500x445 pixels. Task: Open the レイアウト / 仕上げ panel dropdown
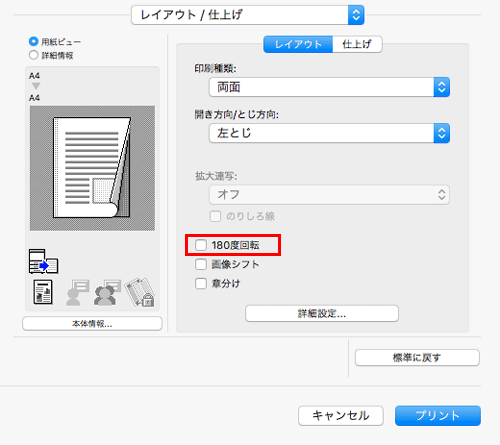248,15
